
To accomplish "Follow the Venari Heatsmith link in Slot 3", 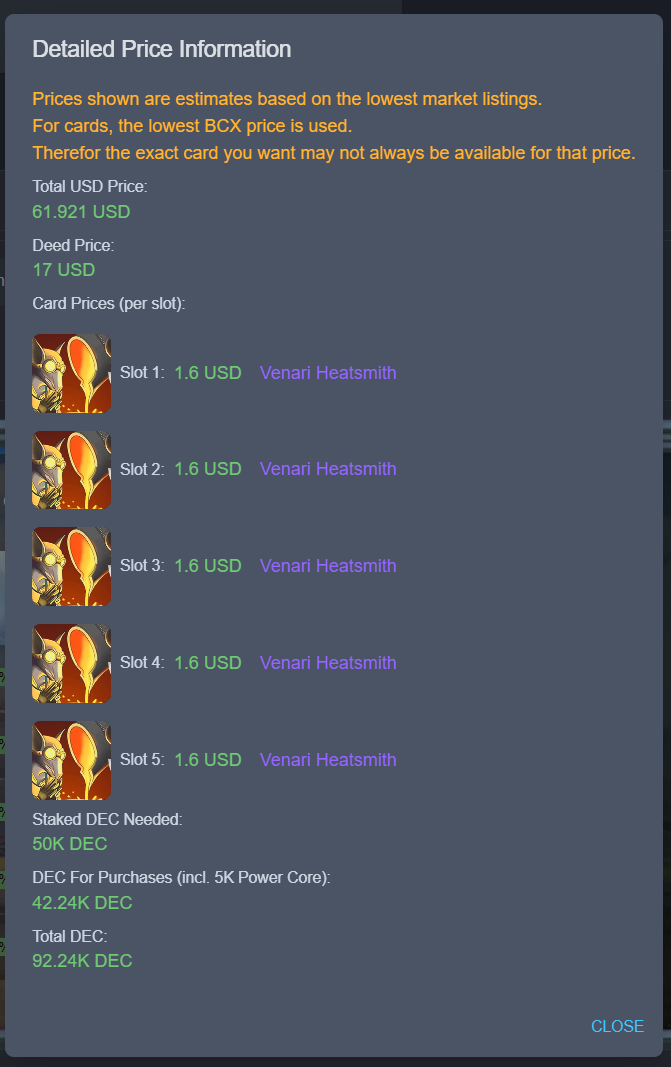I will pos(328,565).
